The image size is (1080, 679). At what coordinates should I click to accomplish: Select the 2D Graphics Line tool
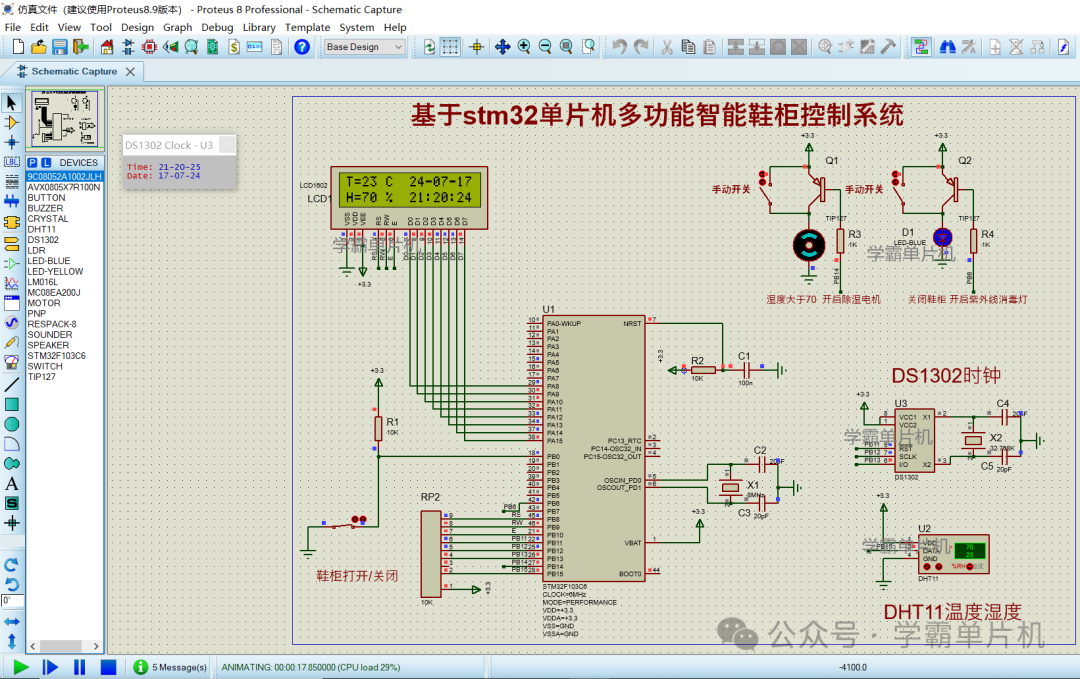coord(12,384)
